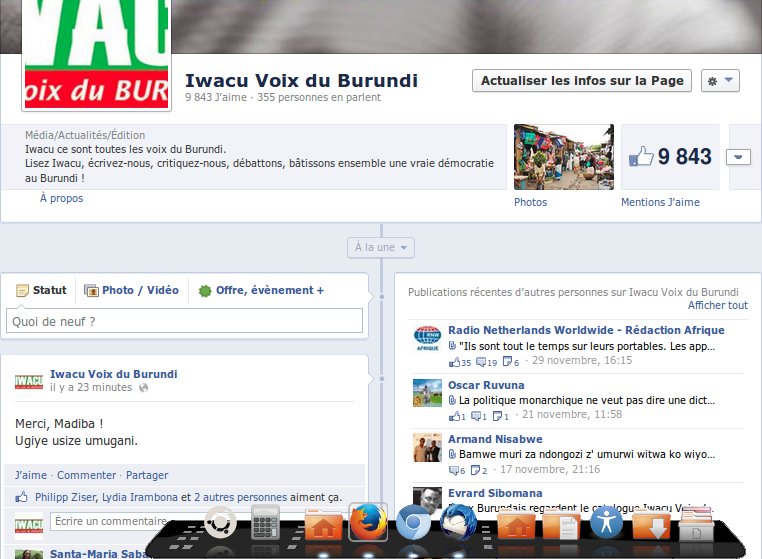Open the accessibility icon in the dock
762x559 pixels.
(x=606, y=523)
